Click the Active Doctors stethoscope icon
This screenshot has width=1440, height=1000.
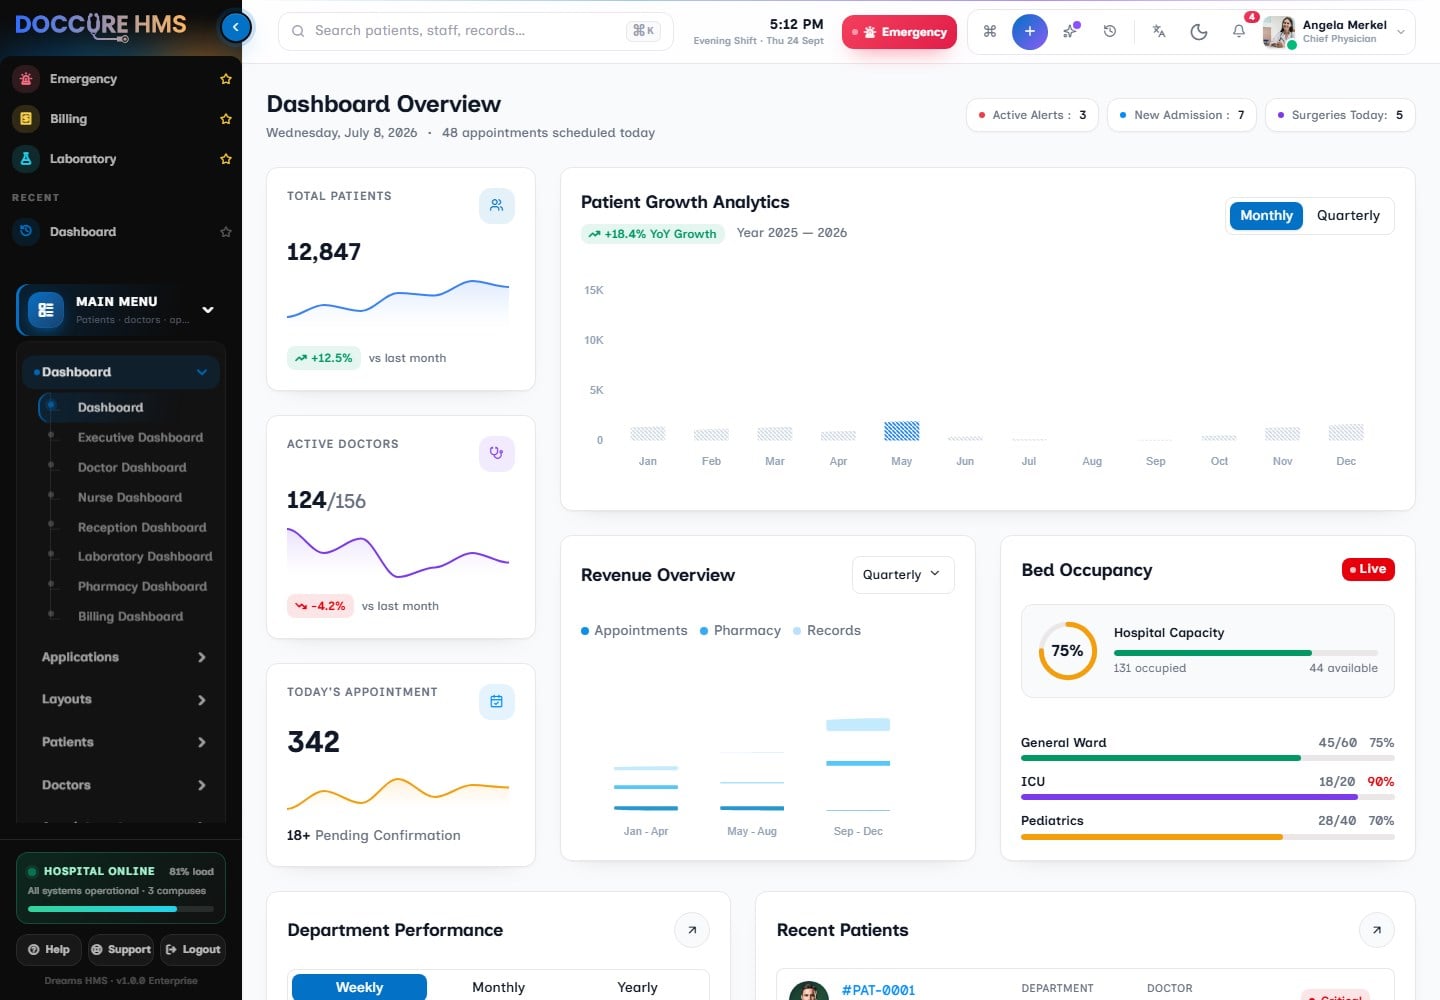[x=496, y=453]
